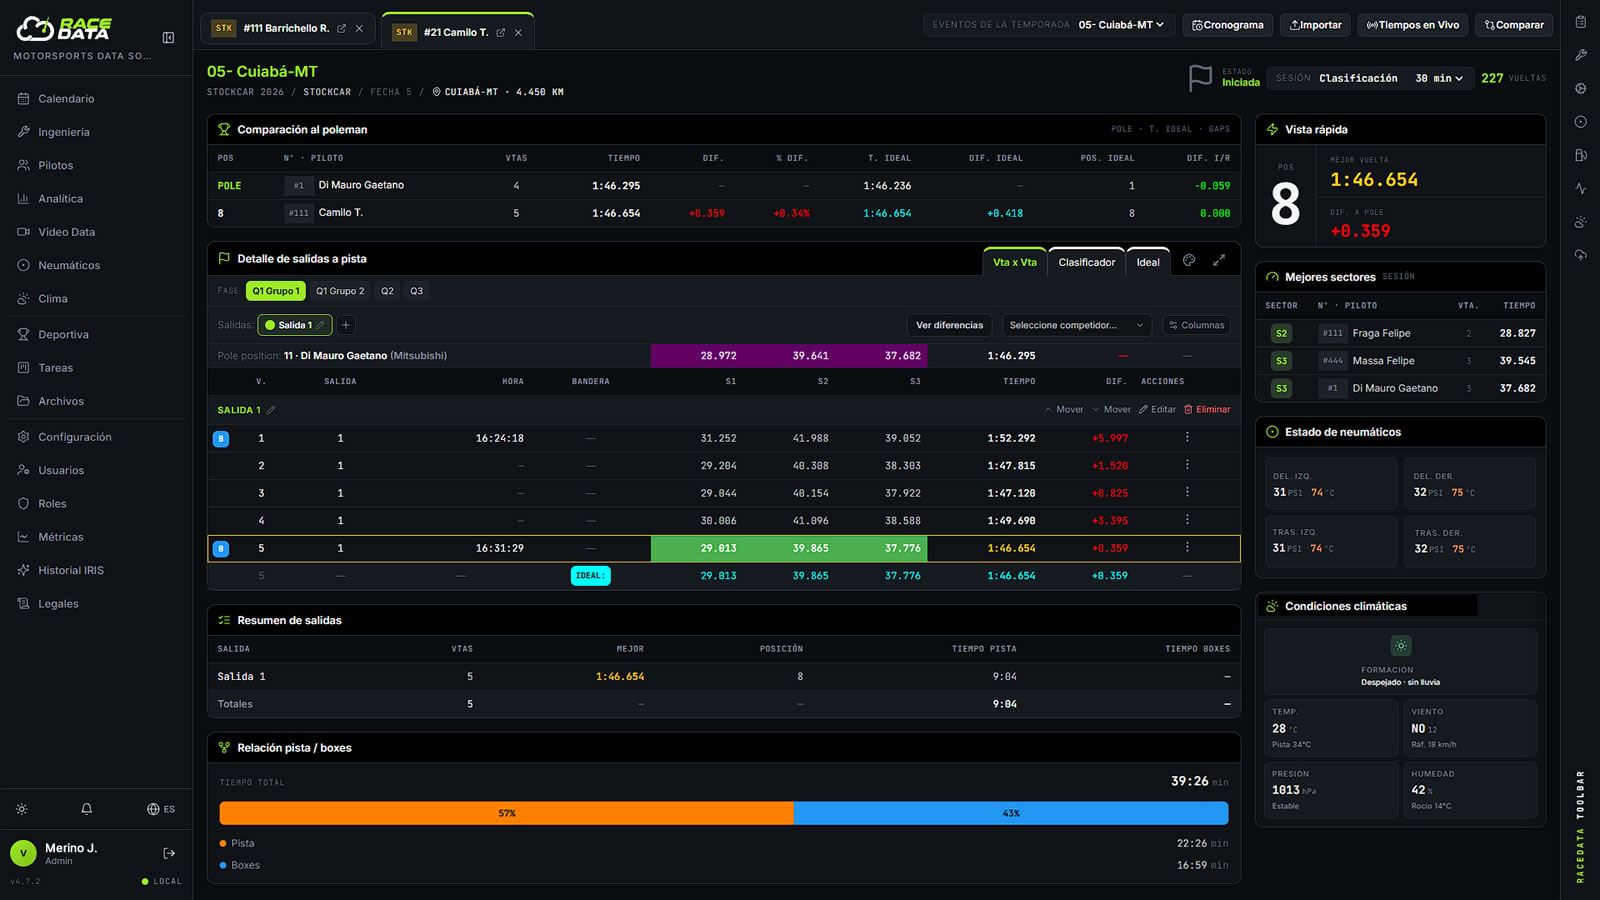Click Eliminar for Salida 1

pos(1207,410)
